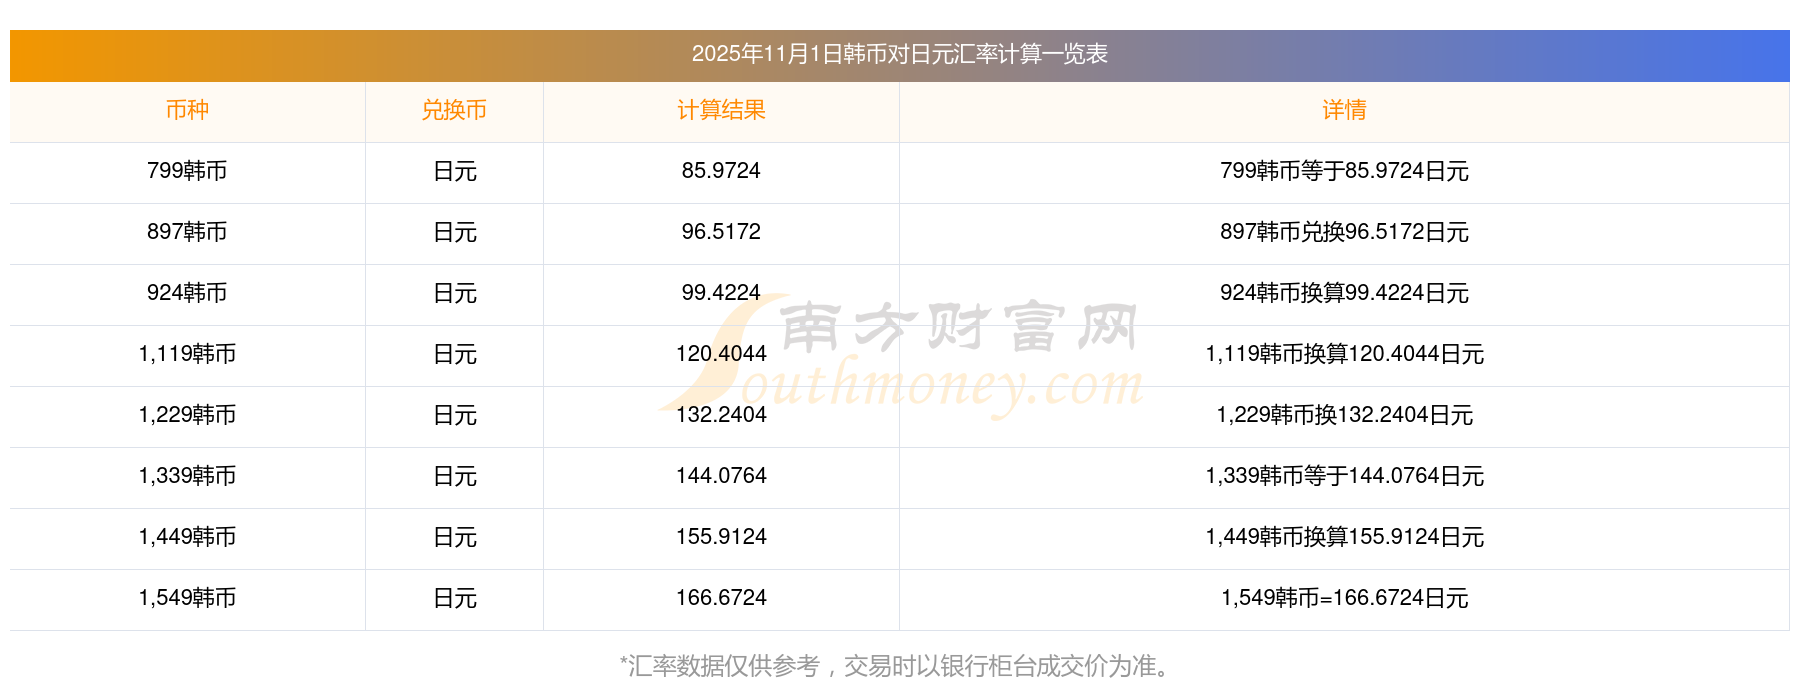Click the 详情 column header

1344,111
